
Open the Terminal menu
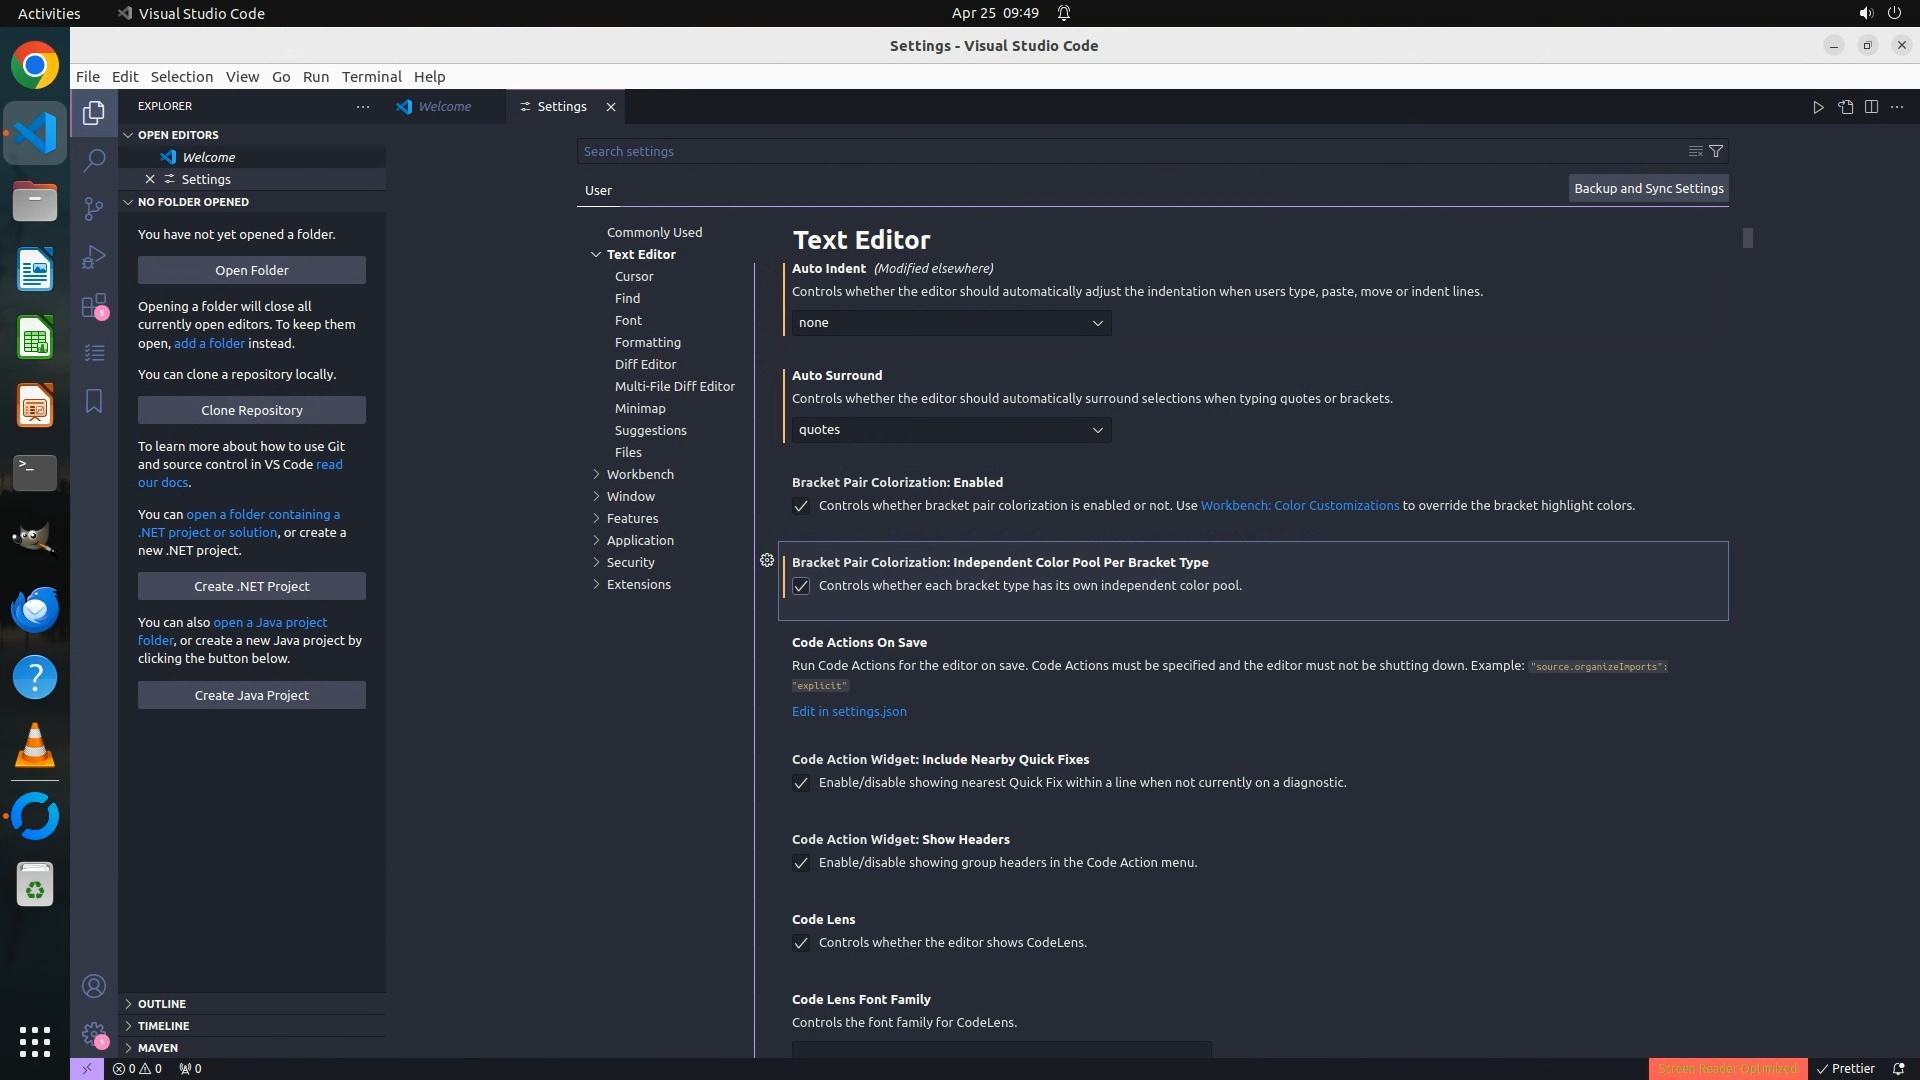point(371,77)
